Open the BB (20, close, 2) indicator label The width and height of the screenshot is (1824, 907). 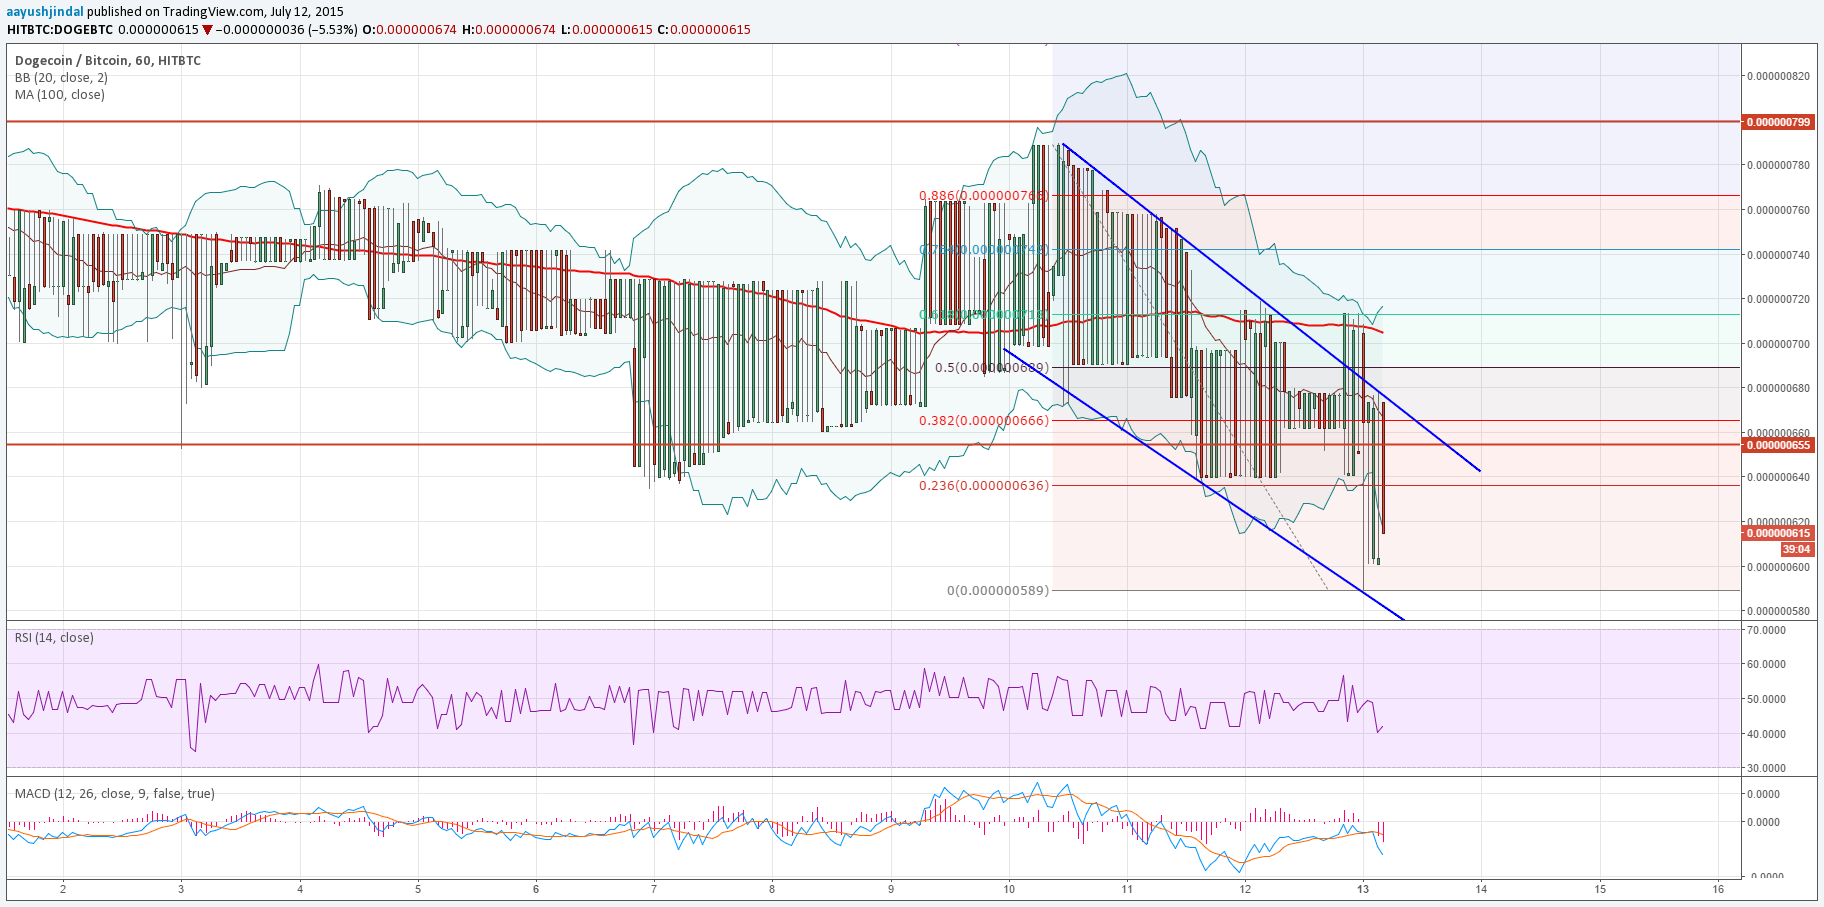point(61,78)
